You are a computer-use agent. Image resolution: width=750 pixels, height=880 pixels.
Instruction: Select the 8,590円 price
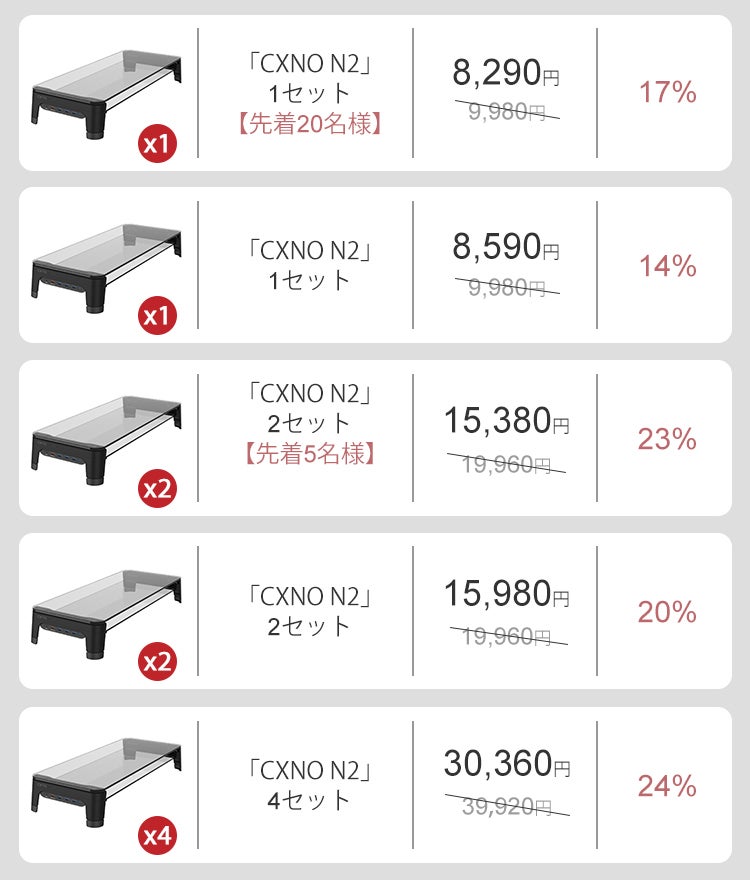click(506, 247)
